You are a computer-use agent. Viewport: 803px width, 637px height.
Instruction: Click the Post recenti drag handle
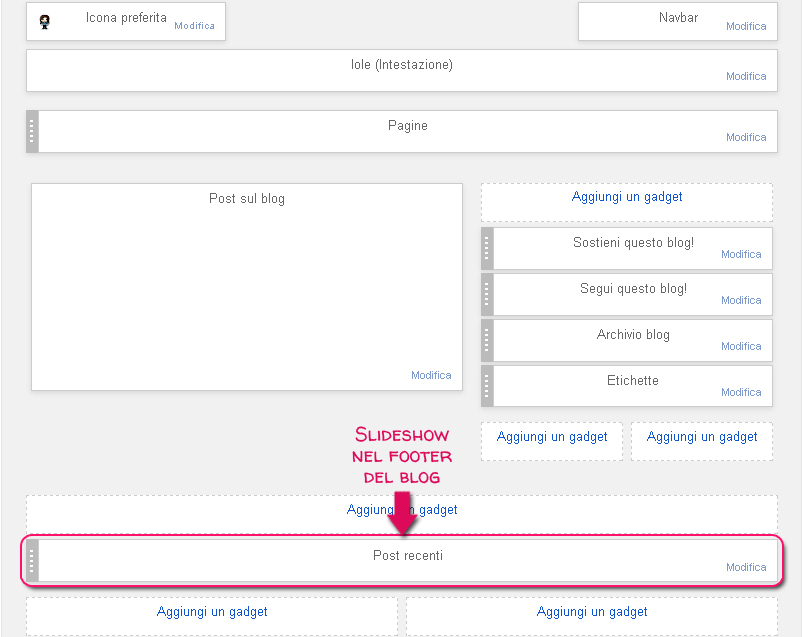pyautogui.click(x=32, y=561)
